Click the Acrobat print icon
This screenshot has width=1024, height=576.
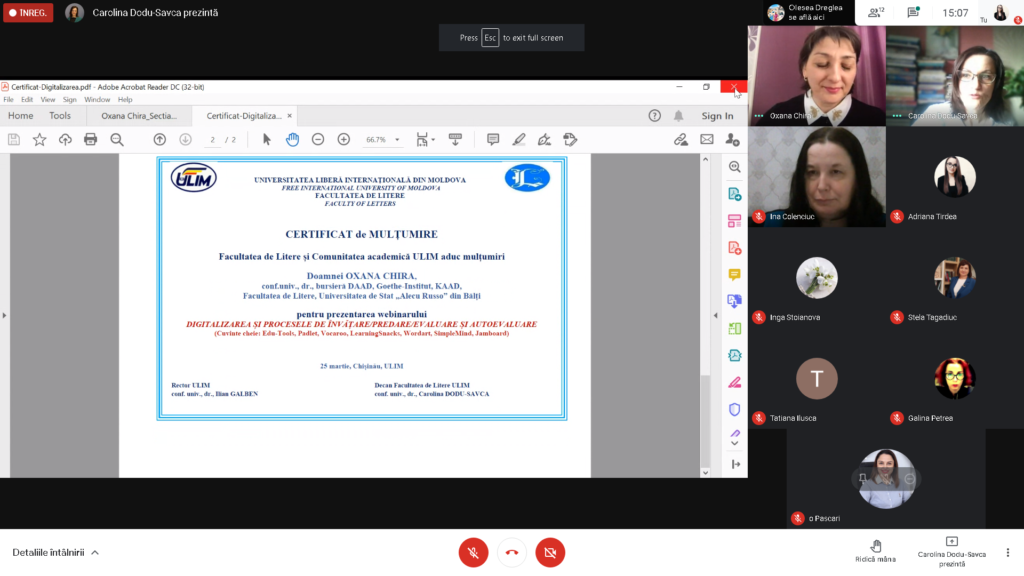(x=91, y=139)
